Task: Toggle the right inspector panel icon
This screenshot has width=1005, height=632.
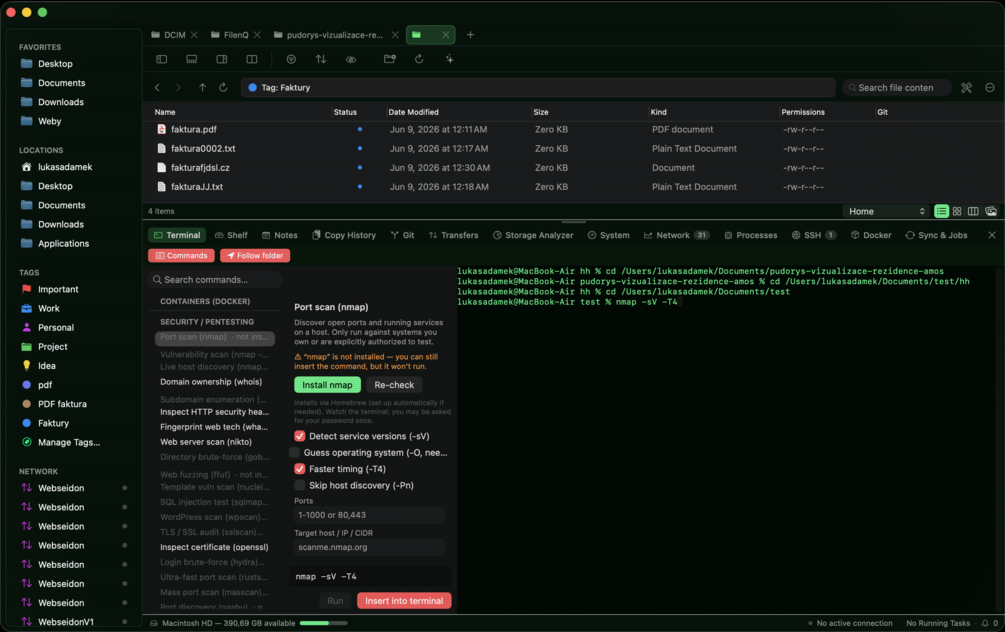Action: [x=222, y=59]
